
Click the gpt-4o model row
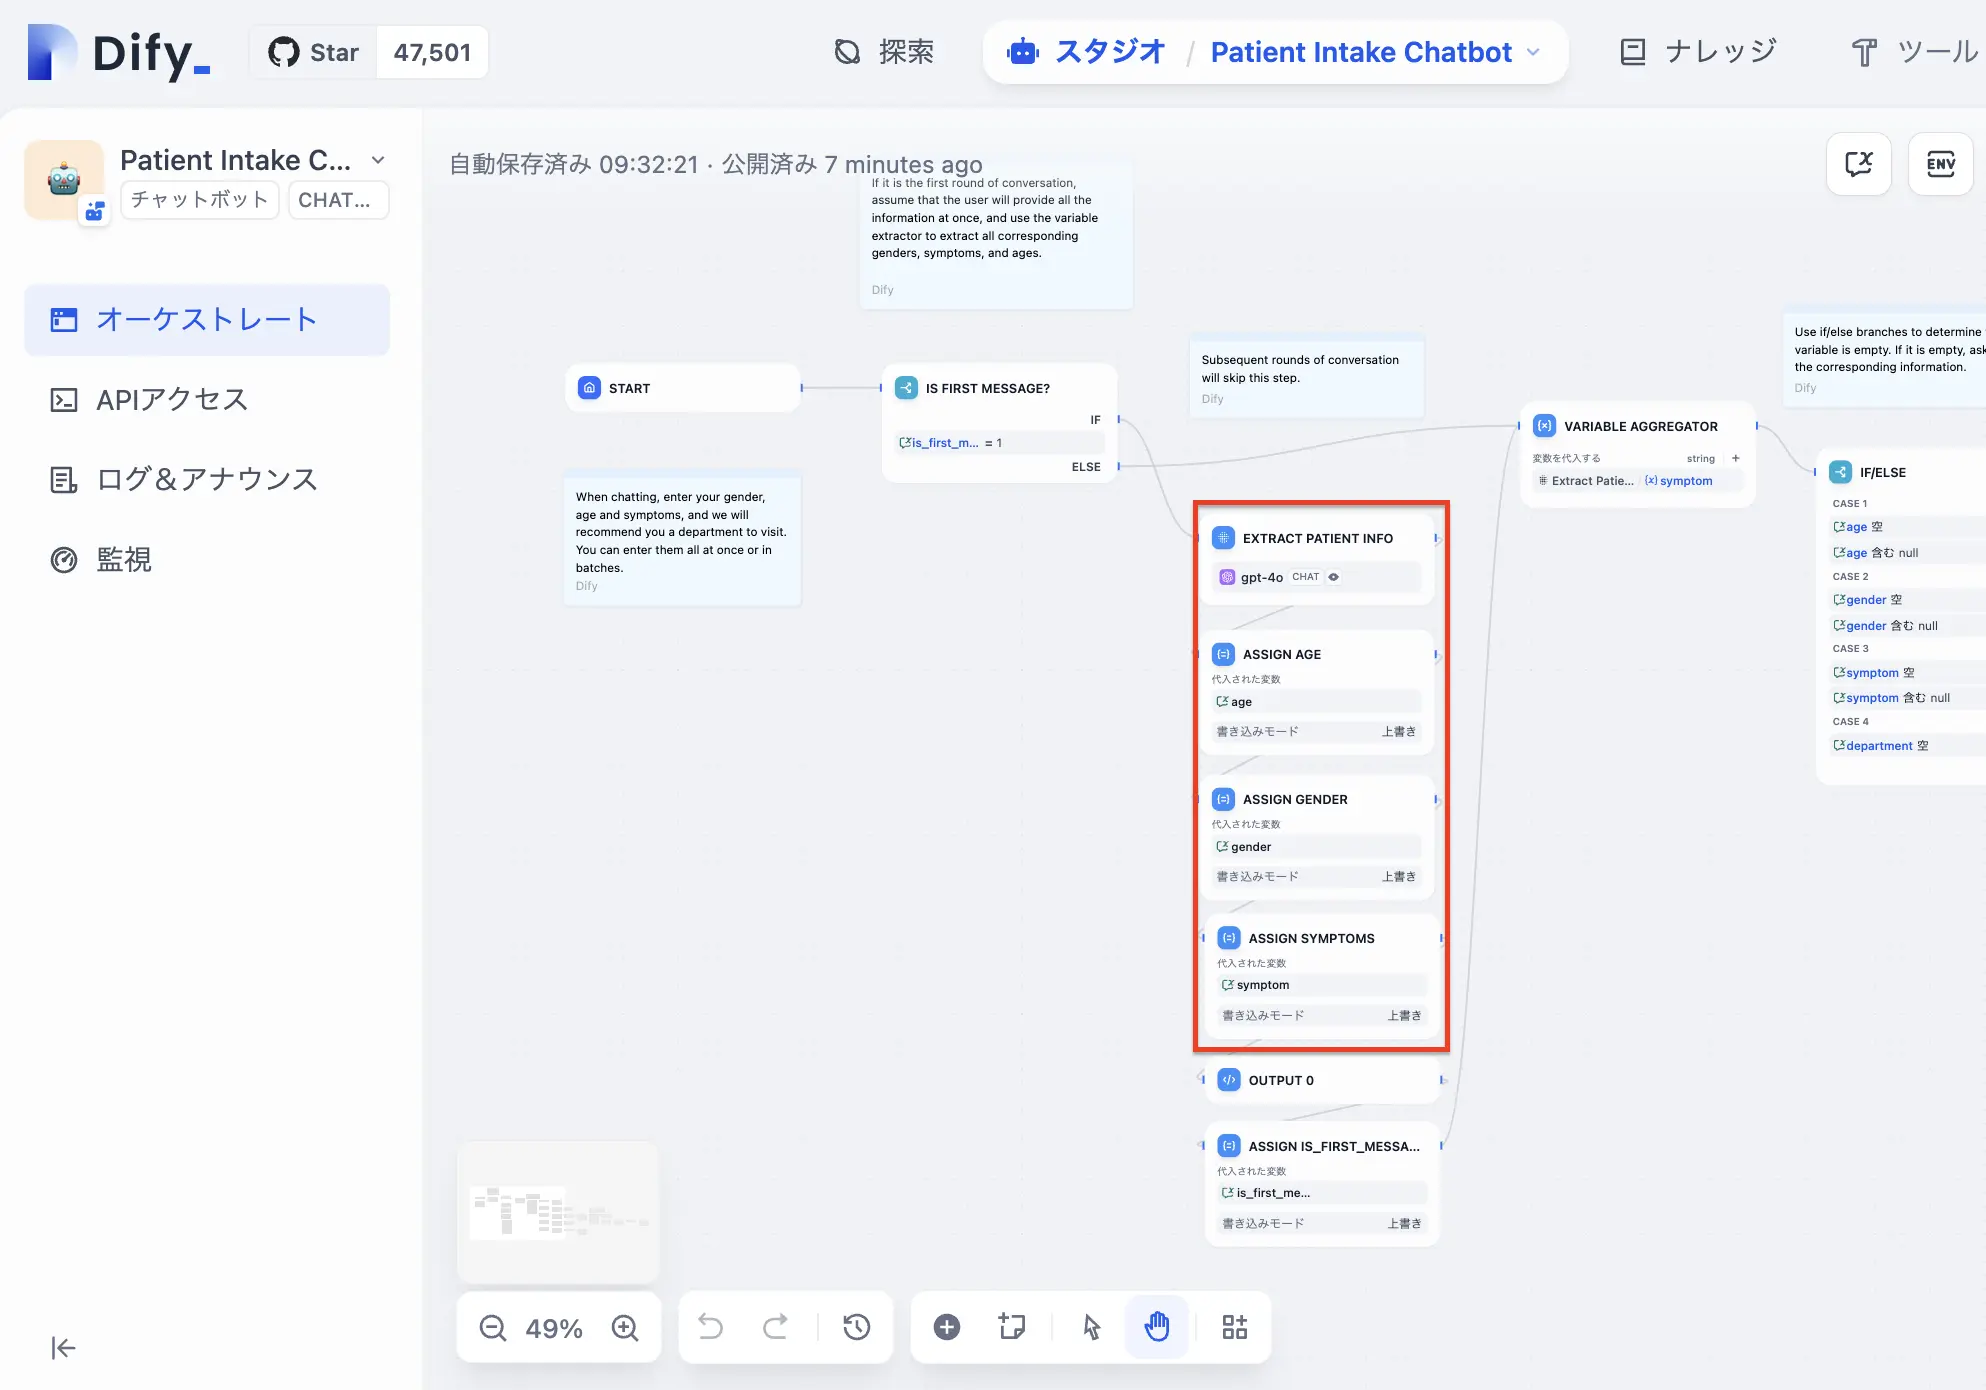pos(1317,577)
